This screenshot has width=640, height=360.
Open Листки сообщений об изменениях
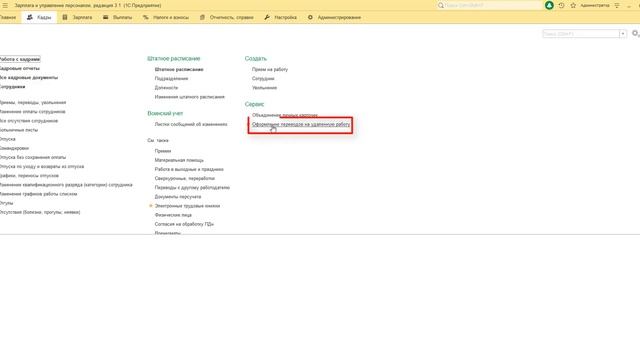[x=191, y=124]
